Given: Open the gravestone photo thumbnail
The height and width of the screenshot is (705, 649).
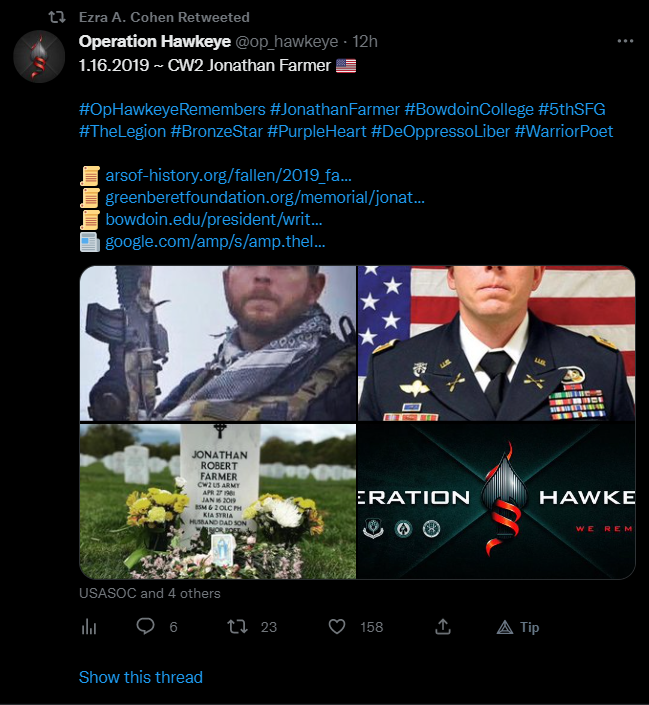Looking at the screenshot, I should (x=218, y=501).
